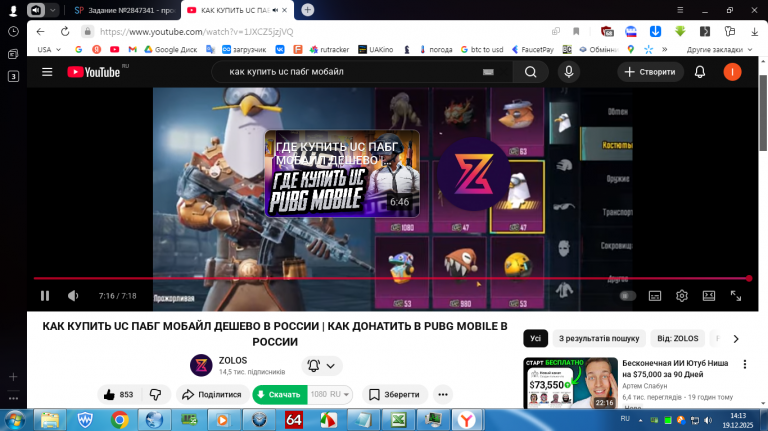Expand the 1080 quality dropdown
The width and height of the screenshot is (768, 431).
point(330,395)
